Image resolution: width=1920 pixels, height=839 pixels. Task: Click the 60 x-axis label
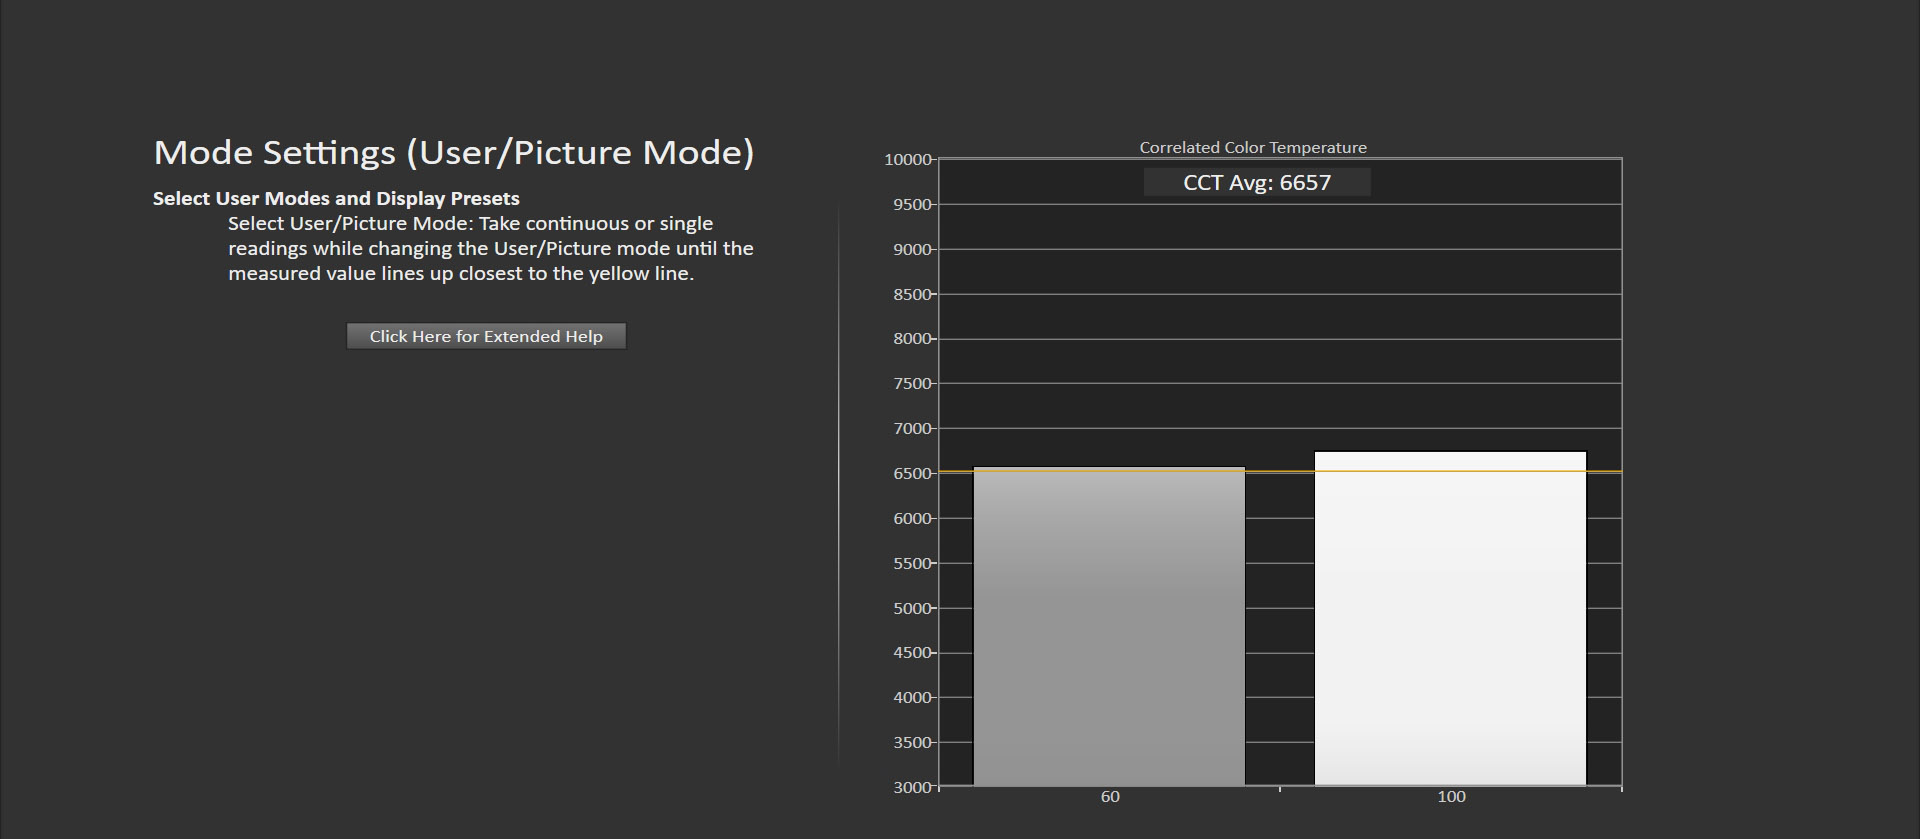[x=1110, y=797]
